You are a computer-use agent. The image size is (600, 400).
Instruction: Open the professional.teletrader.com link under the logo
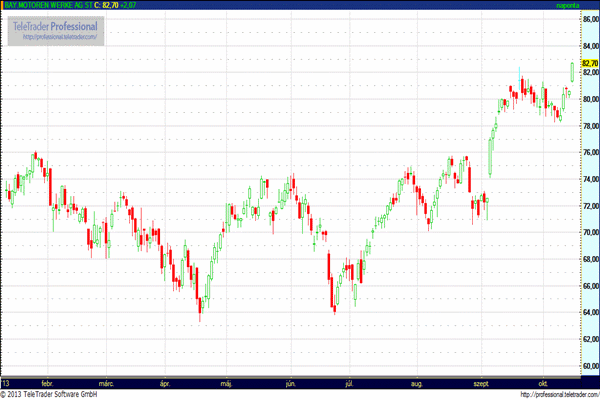[x=56, y=37]
